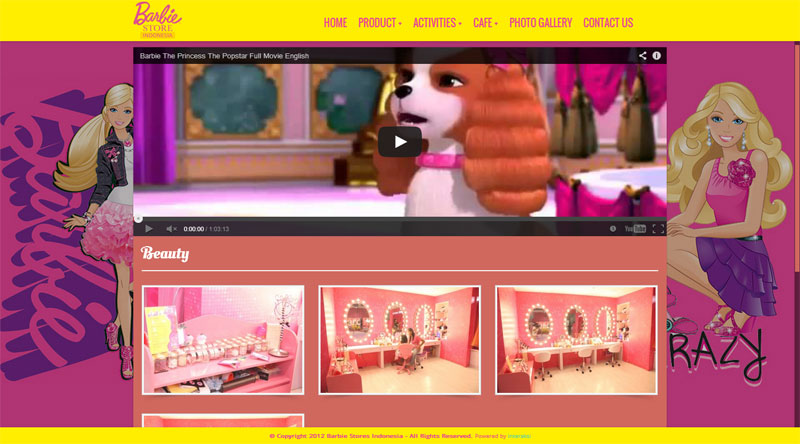Image resolution: width=800 pixels, height=444 pixels.
Task: Click the video info icon
Action: click(657, 56)
